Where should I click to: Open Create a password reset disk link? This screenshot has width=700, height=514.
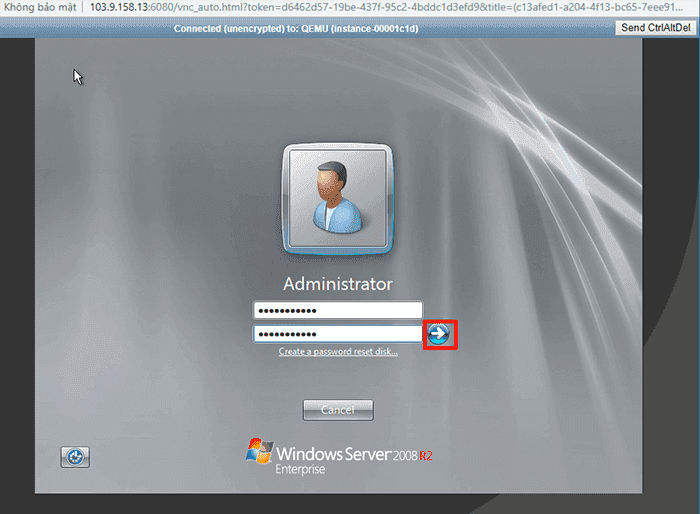pyautogui.click(x=338, y=351)
